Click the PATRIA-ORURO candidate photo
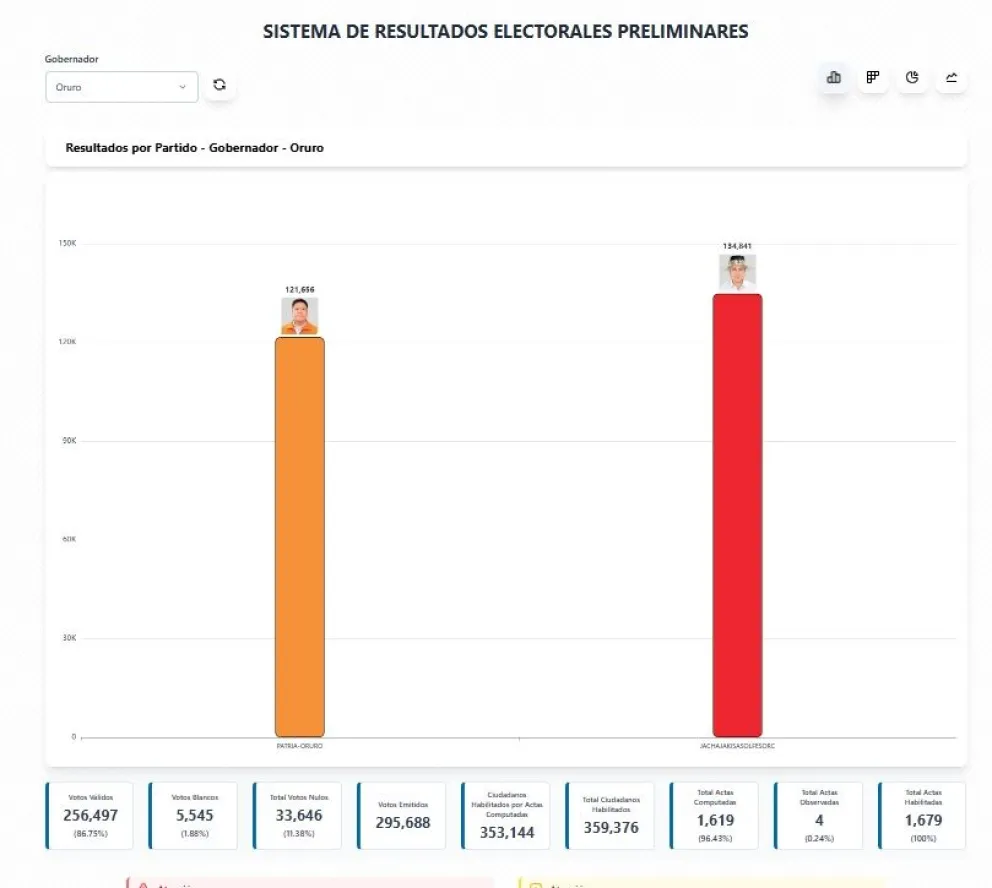Viewport: 992px width, 888px height. click(299, 316)
